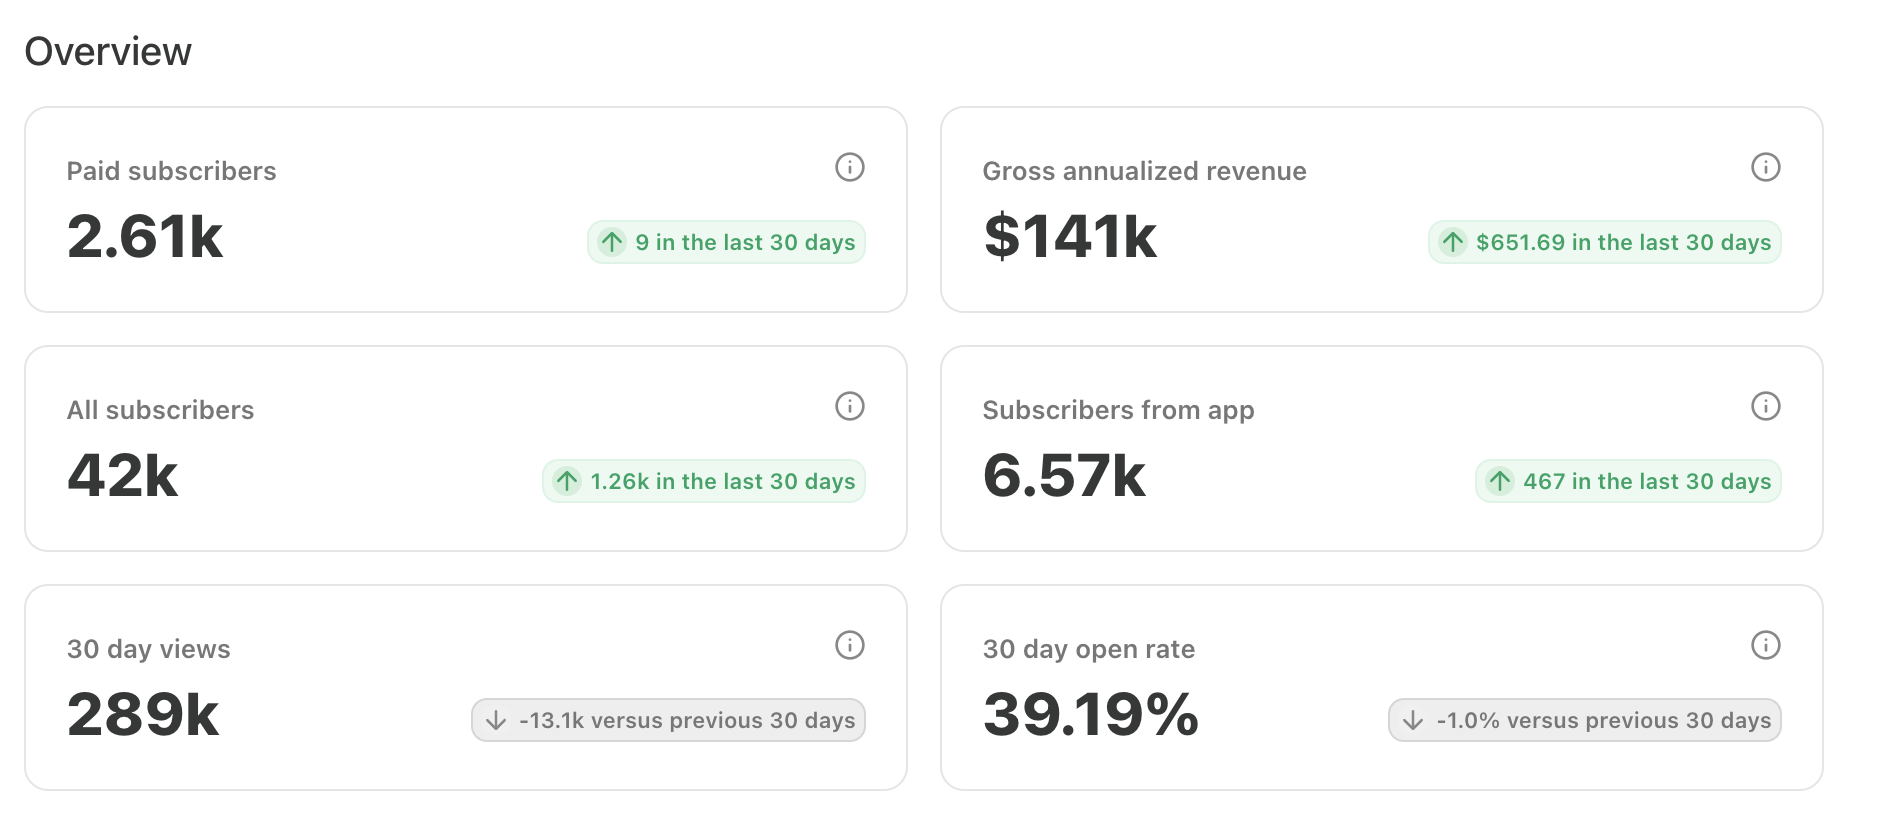Image resolution: width=1902 pixels, height=840 pixels.
Task: Click the '9 in the last 30 days' badge
Action: (726, 242)
